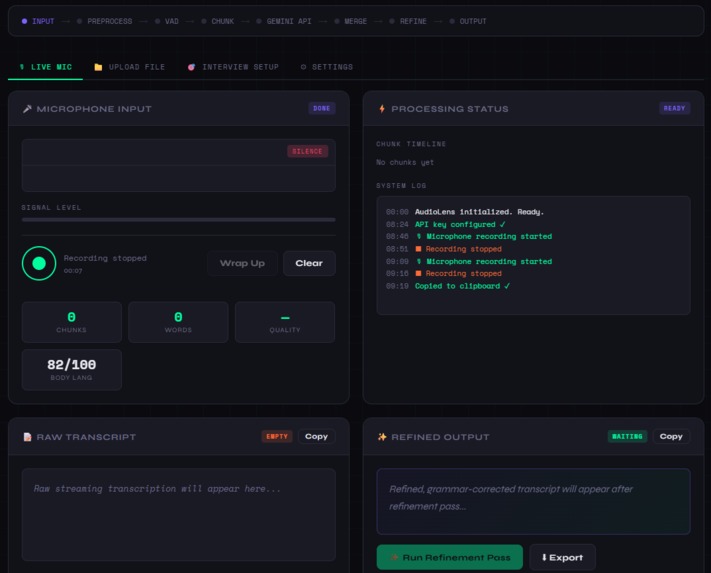
Task: Click the audio waveform display area
Action: pyautogui.click(x=179, y=165)
